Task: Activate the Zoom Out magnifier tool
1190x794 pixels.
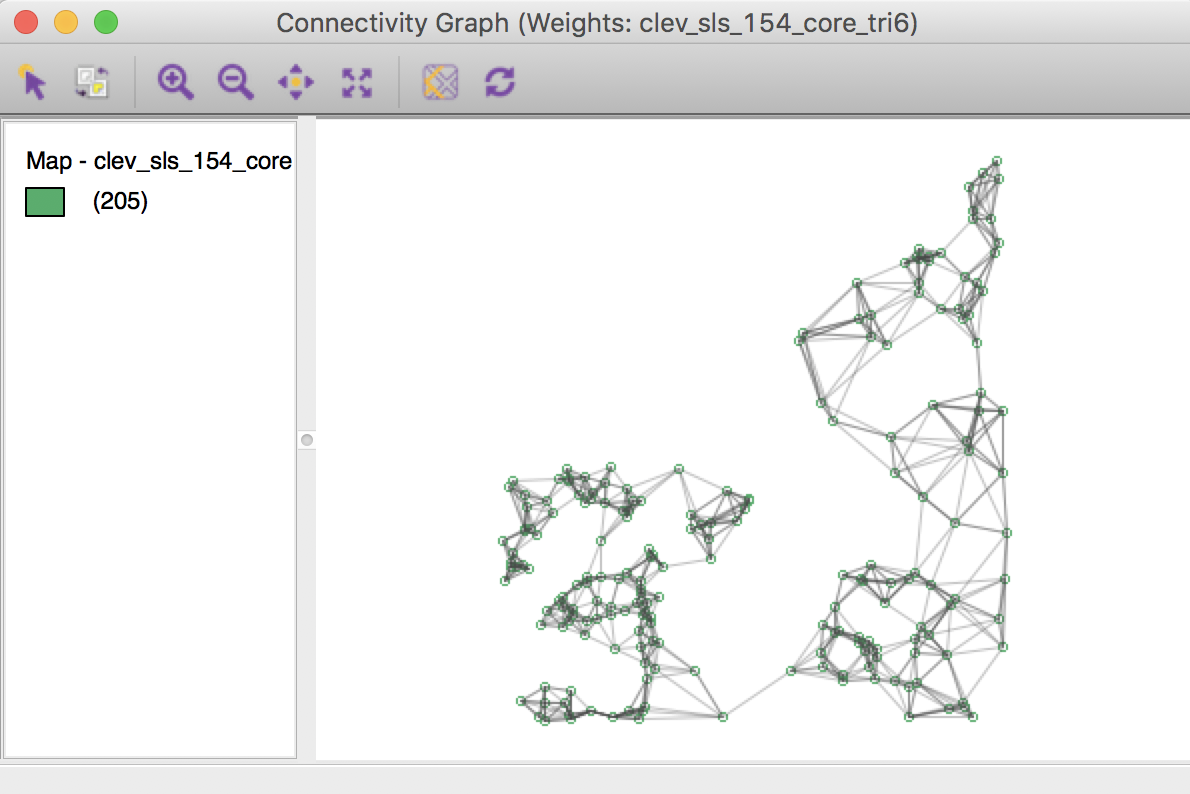Action: coord(235,82)
